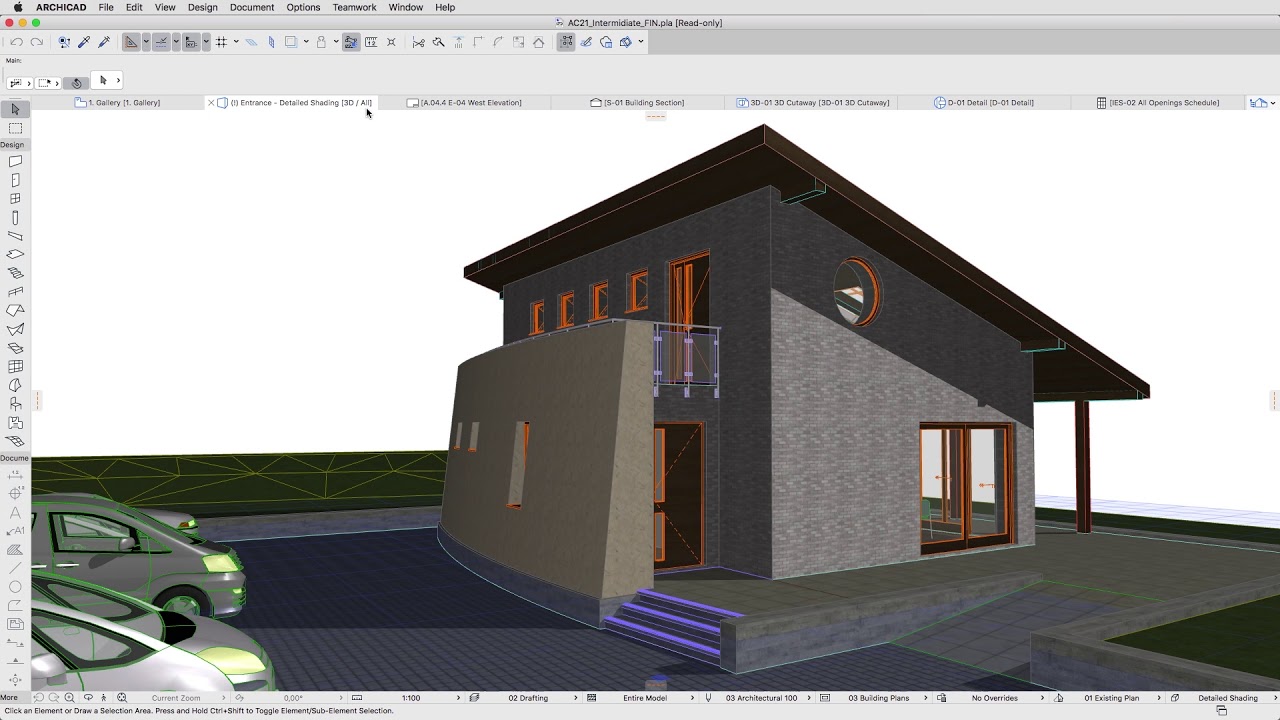
Task: Switch to IES-02 All Openings Schedule tab
Action: (x=1158, y=102)
